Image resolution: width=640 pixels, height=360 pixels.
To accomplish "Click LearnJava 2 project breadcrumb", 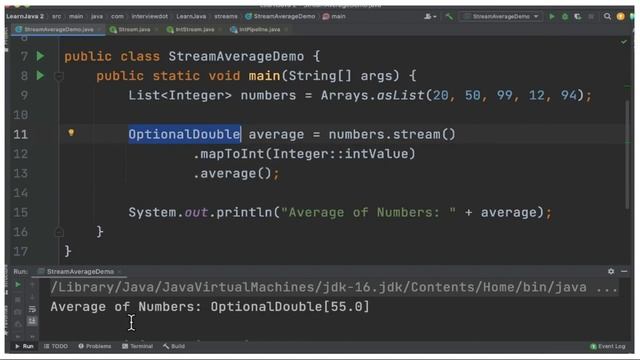I will 24,16.
